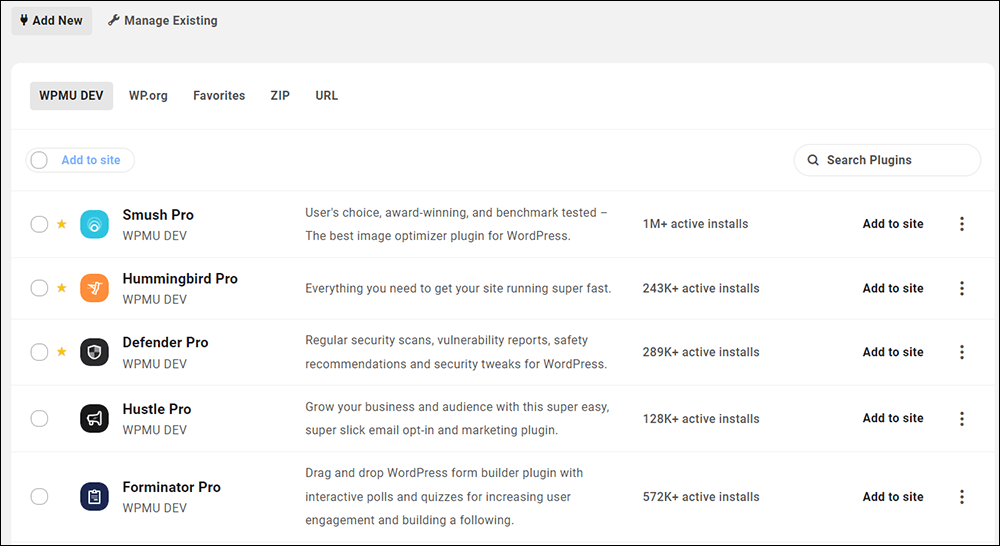Open more options for Defender Pro

(x=962, y=352)
